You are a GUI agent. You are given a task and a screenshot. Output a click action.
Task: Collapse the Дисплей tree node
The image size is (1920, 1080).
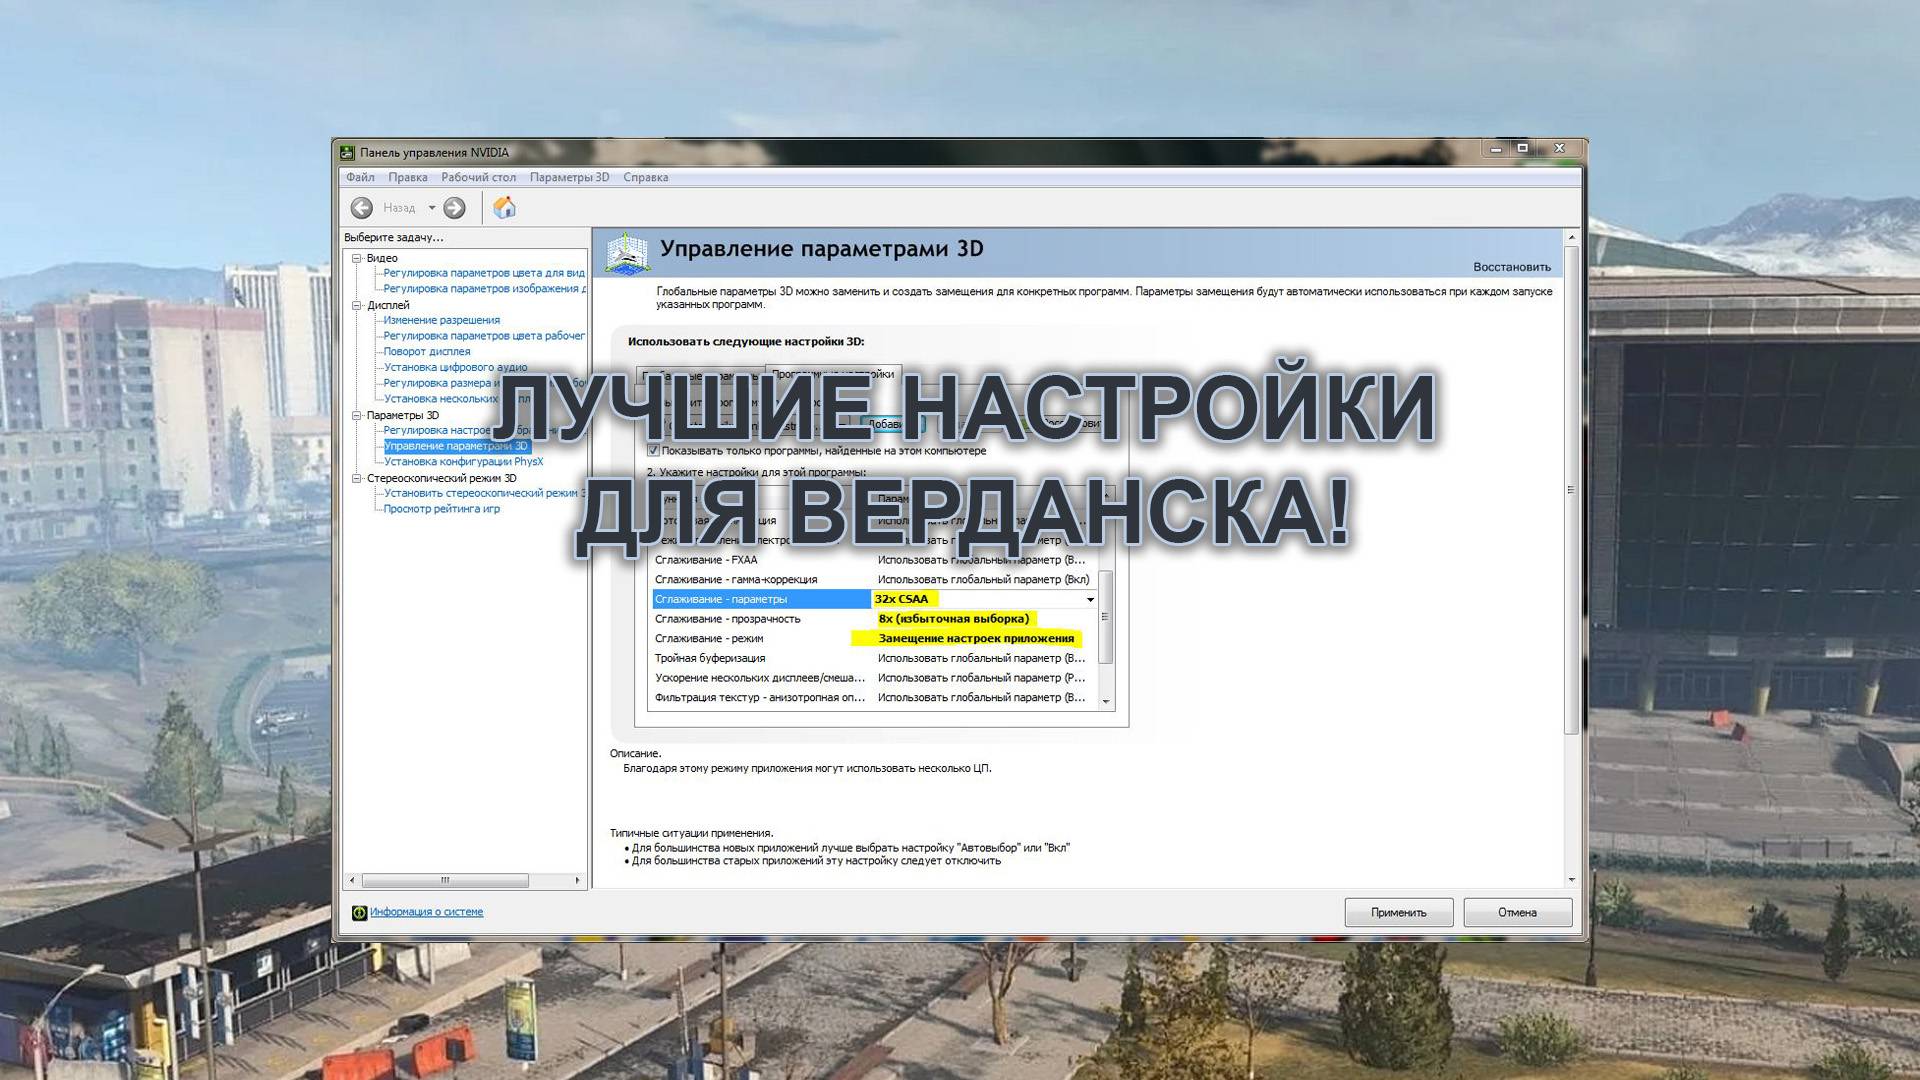click(356, 305)
